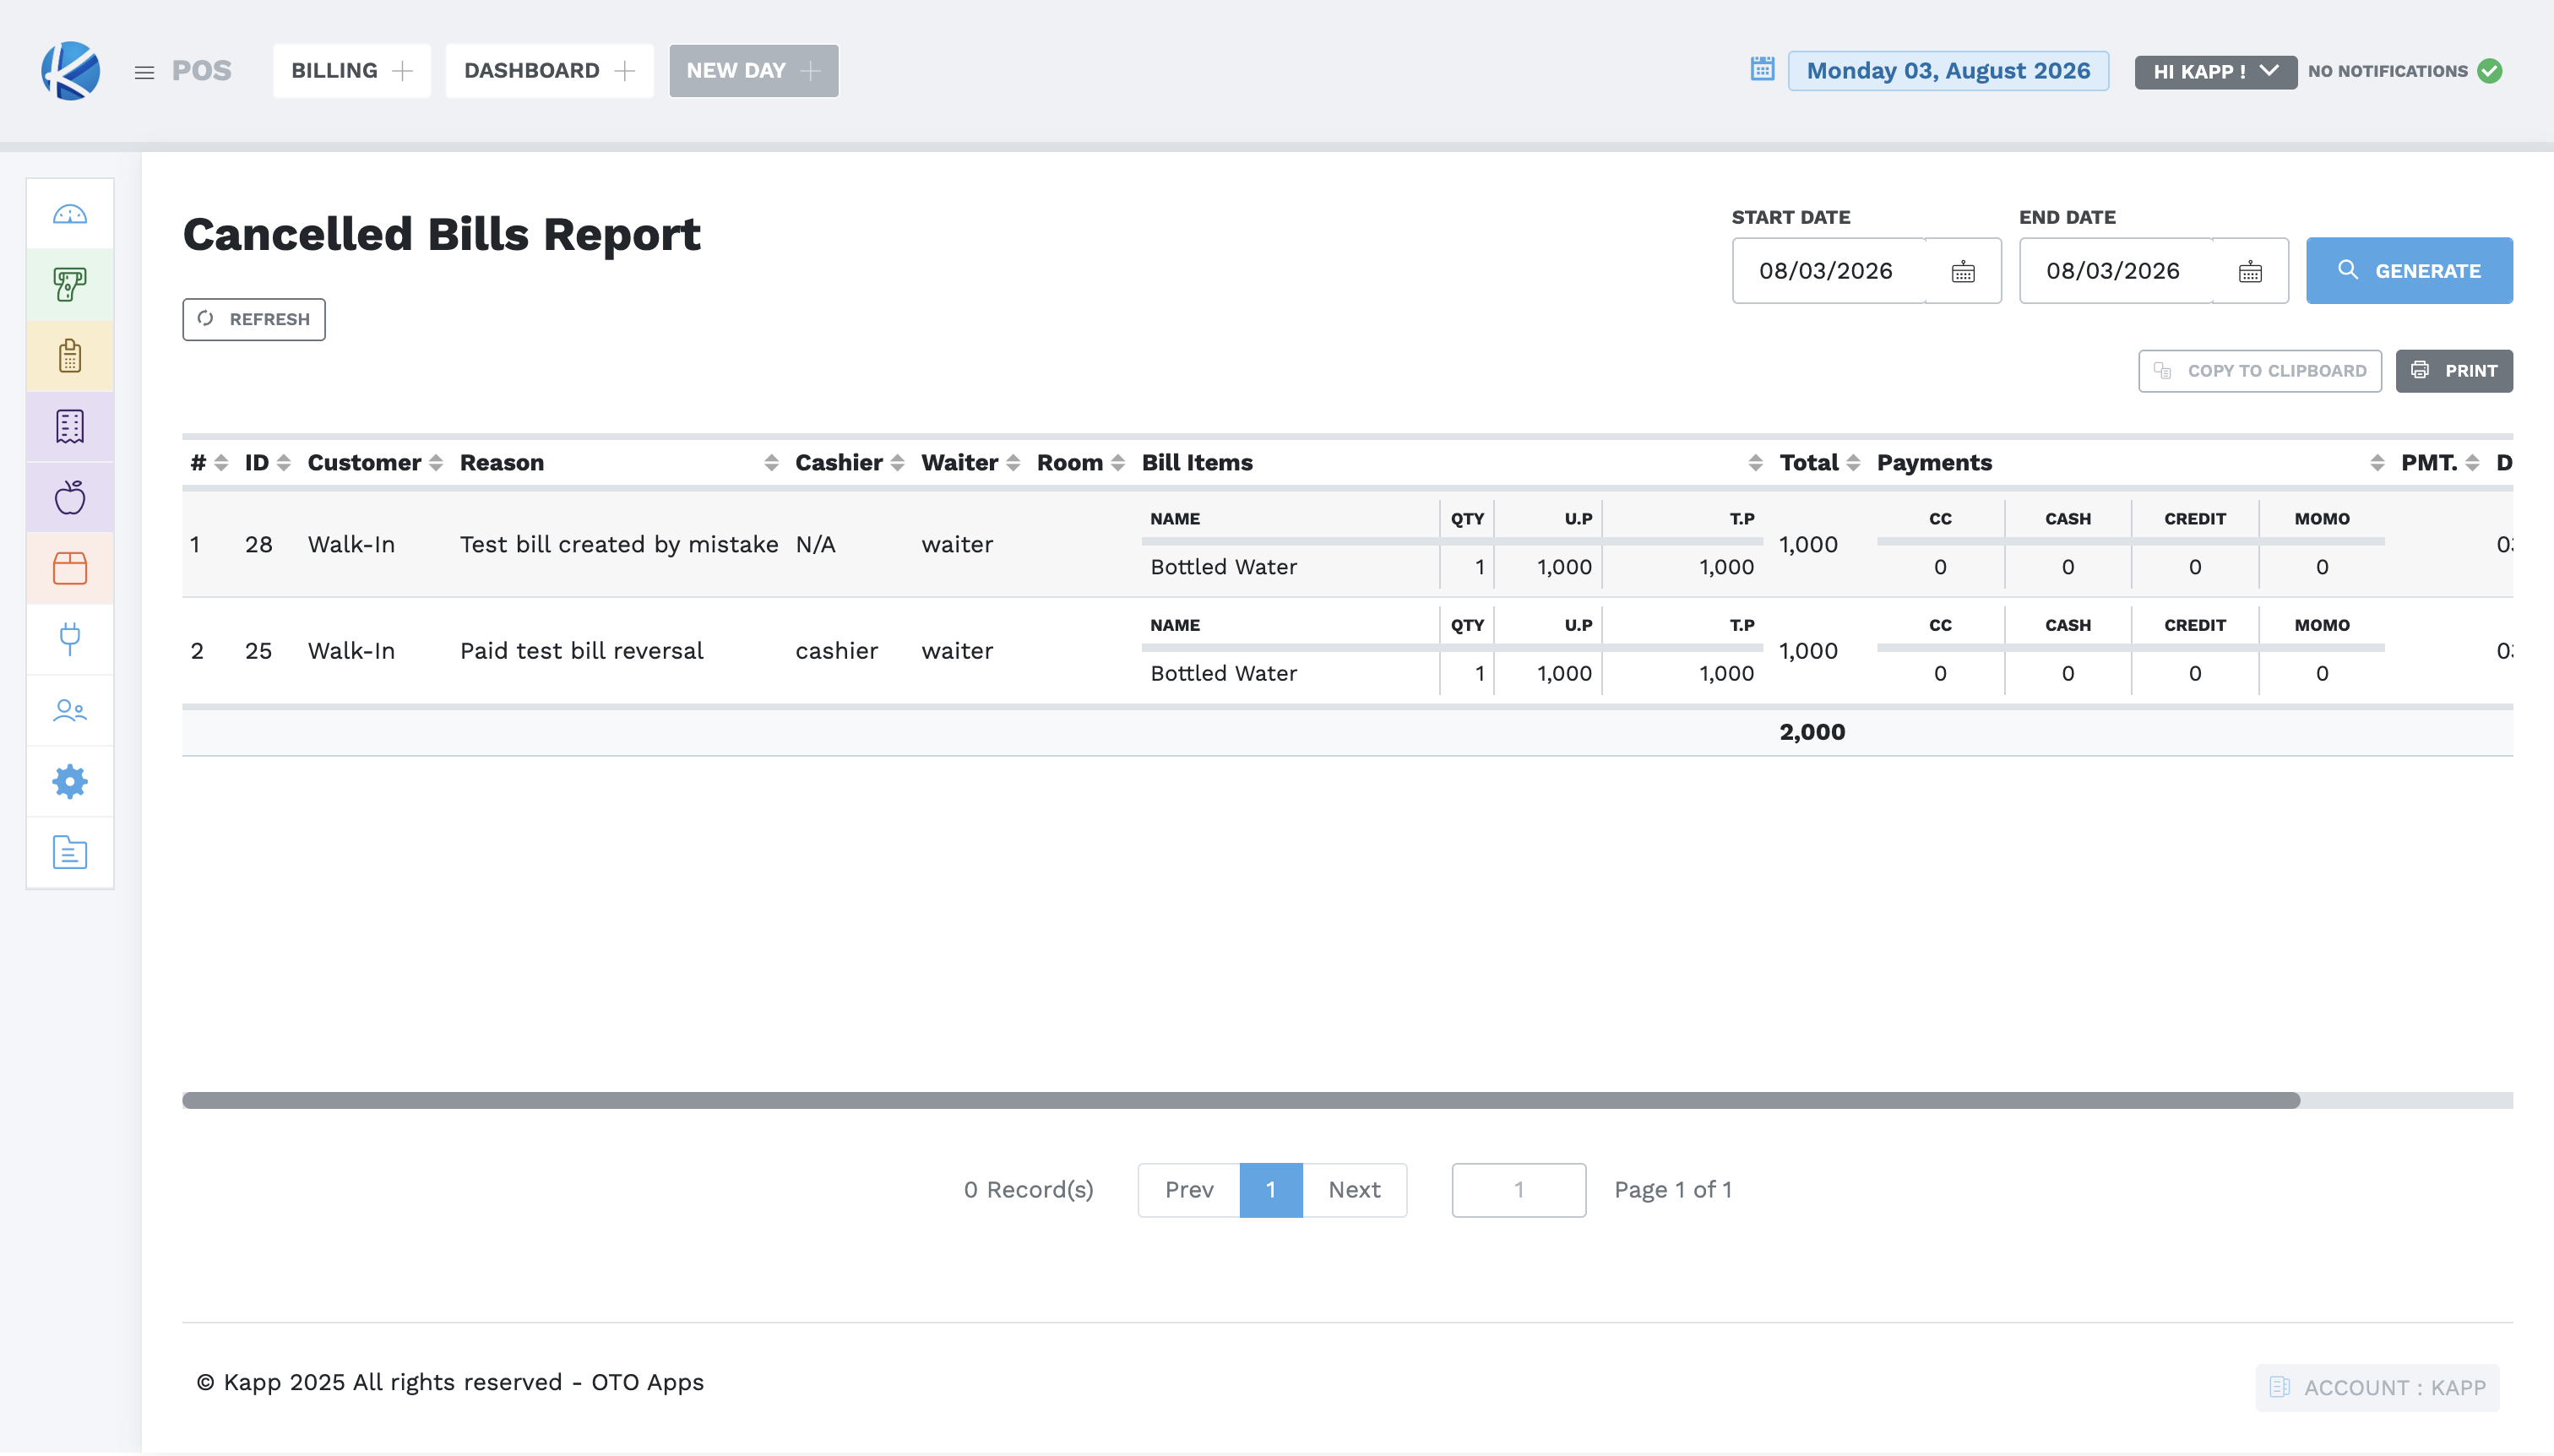Select page 1 in pagination
2554x1456 pixels.
[x=1271, y=1190]
